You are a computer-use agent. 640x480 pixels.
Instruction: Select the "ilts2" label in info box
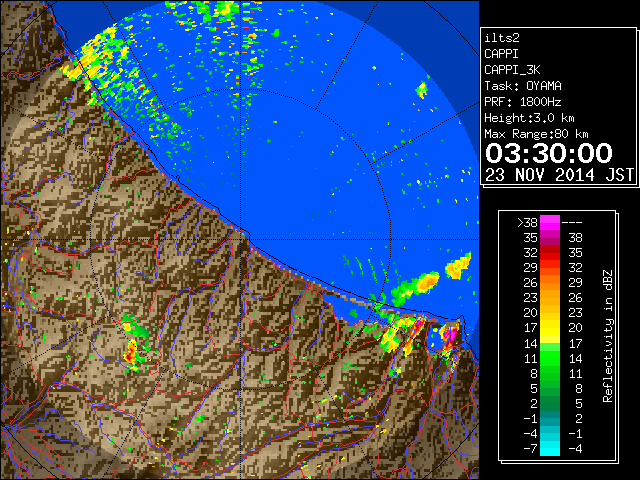click(x=502, y=38)
